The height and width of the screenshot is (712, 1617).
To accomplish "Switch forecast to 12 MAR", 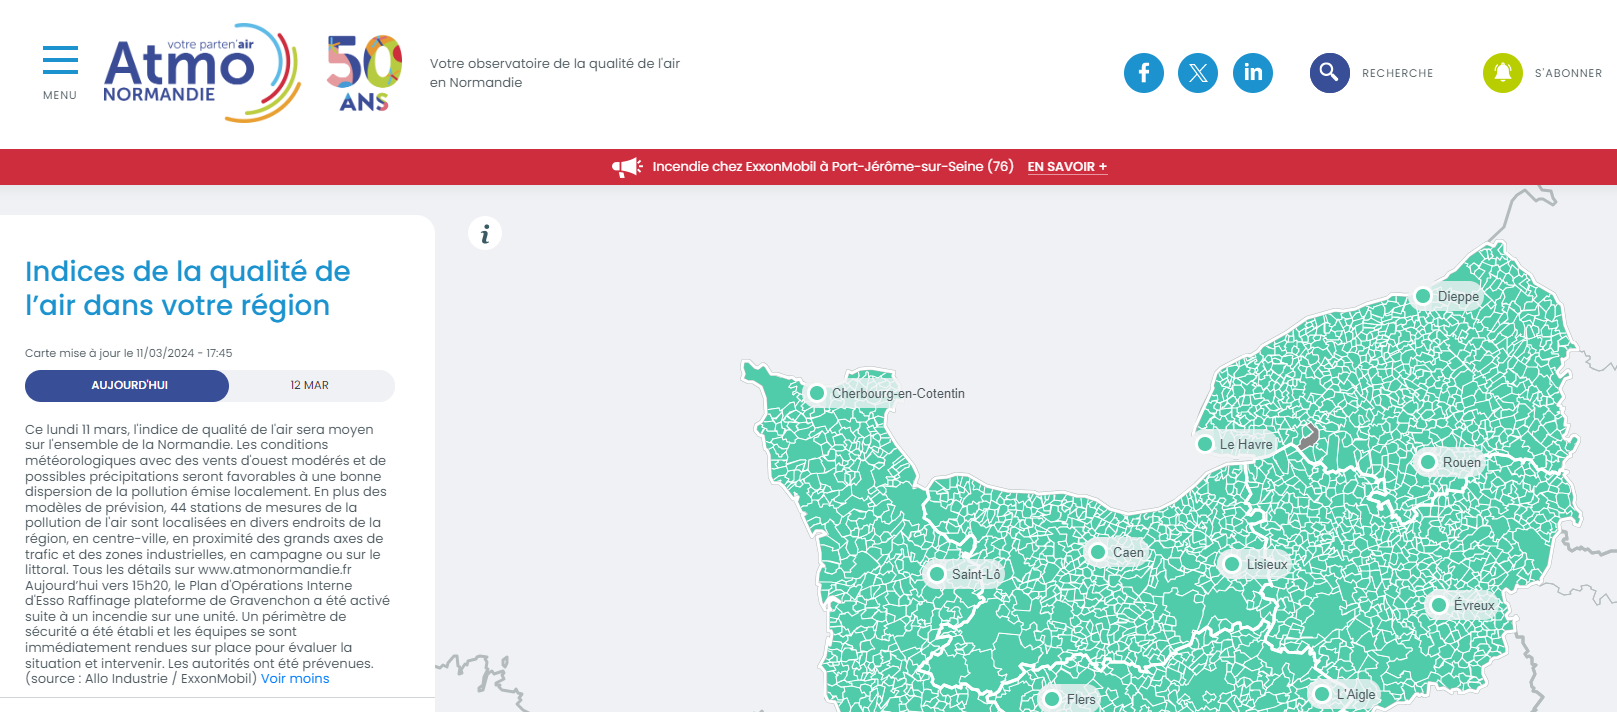I will pyautogui.click(x=310, y=386).
